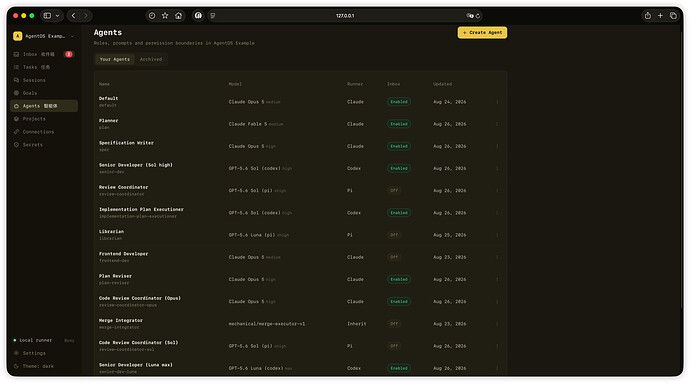Viewport: 690px width, 383px height.
Task: Click the Connections link icon
Action: tap(16, 132)
